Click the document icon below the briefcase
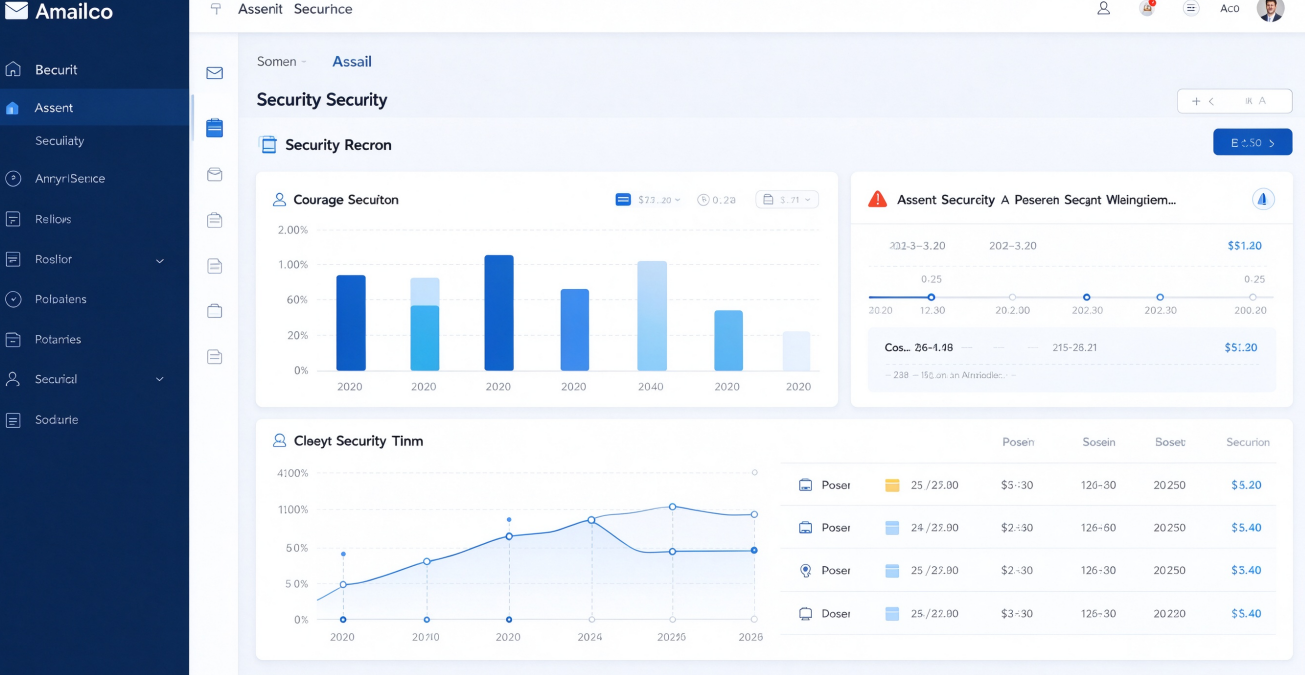The width and height of the screenshot is (1305, 675). pos(214,266)
